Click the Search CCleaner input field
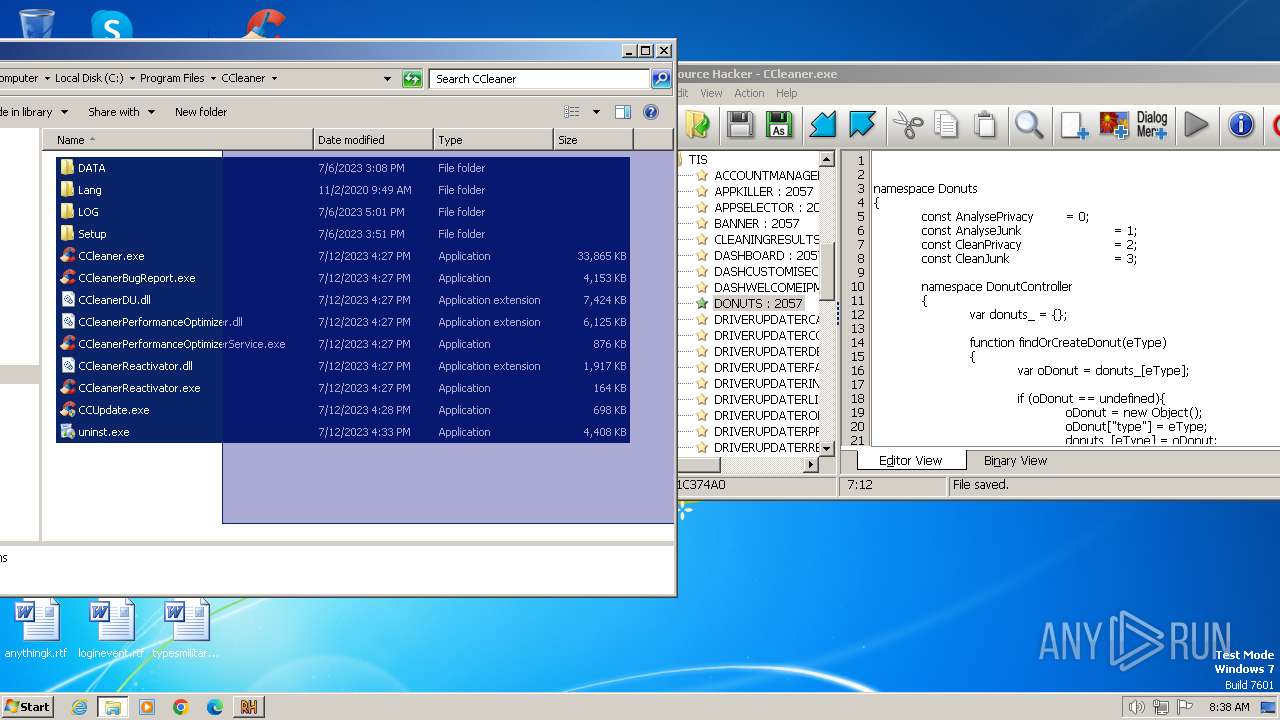Image resolution: width=1280 pixels, height=720 pixels. tap(540, 78)
